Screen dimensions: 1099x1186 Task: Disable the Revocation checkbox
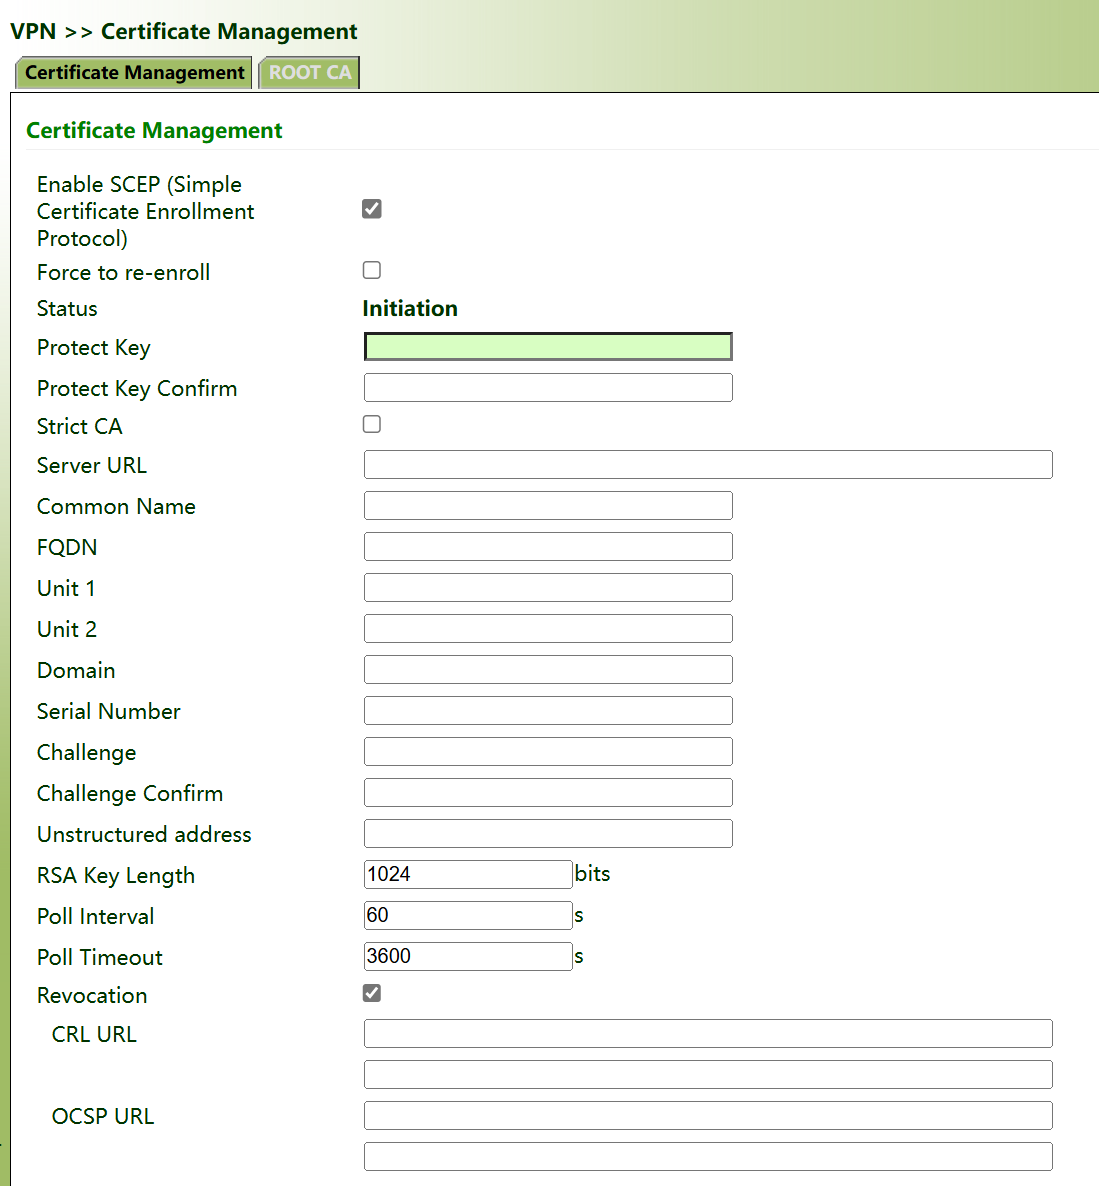(372, 993)
